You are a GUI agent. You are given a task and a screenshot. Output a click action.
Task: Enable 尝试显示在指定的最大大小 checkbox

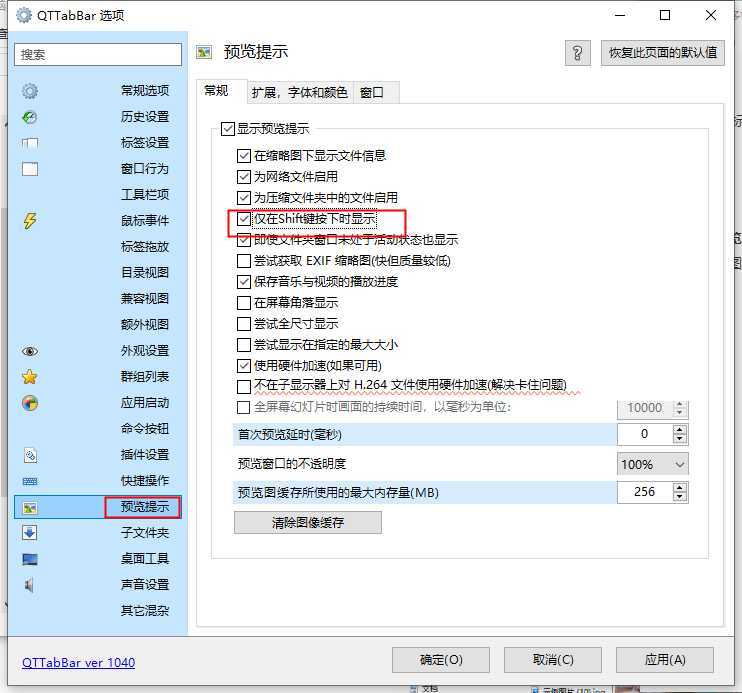click(x=243, y=345)
